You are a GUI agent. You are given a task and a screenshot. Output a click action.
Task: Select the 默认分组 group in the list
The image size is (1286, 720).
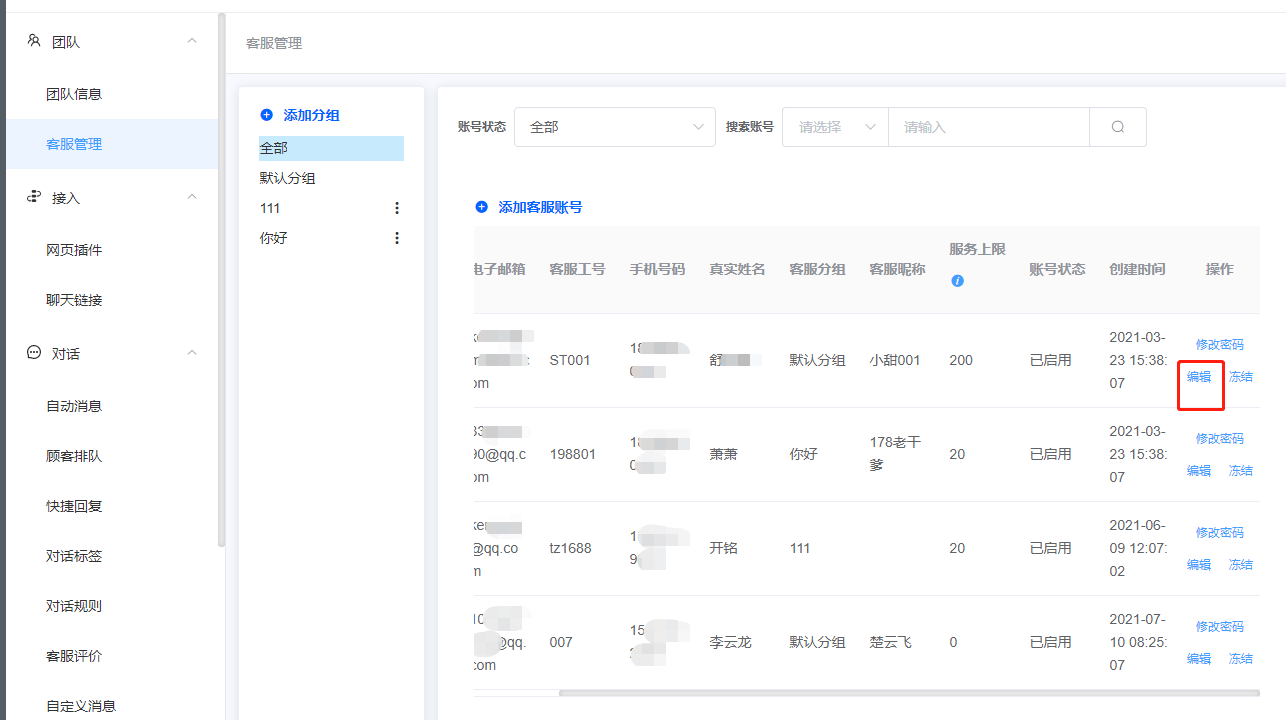click(x=288, y=178)
